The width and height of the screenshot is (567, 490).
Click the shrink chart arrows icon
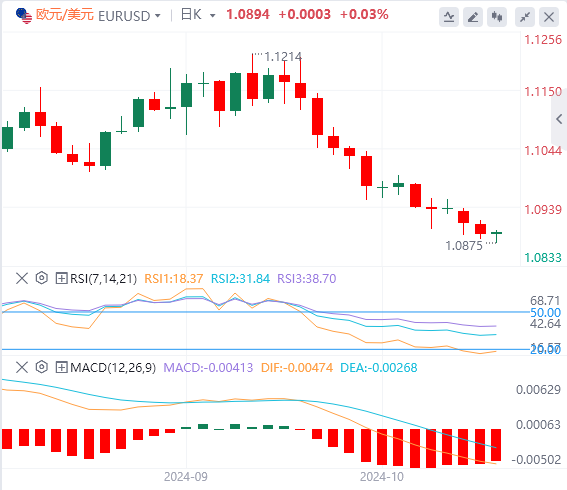click(525, 17)
